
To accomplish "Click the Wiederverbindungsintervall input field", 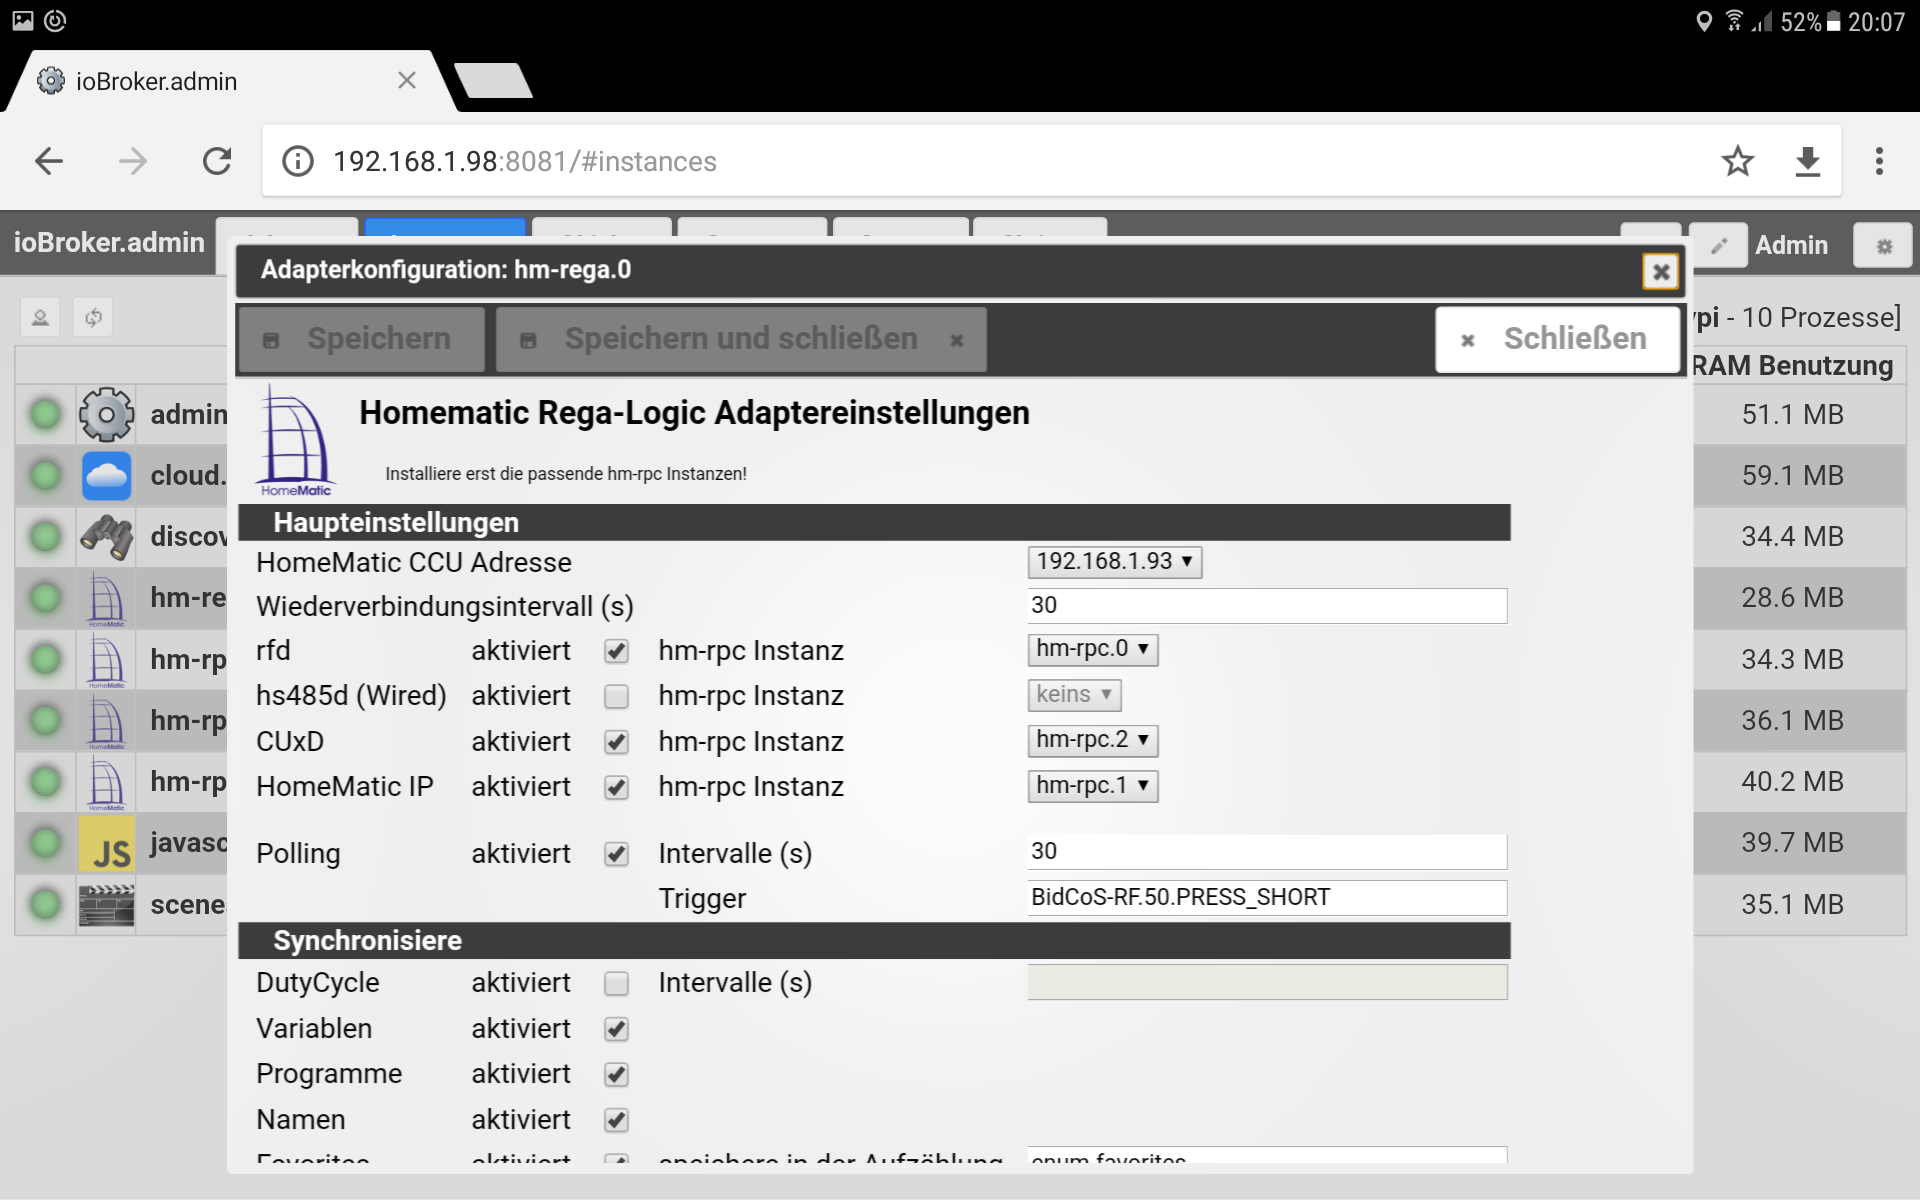I will (x=1267, y=606).
